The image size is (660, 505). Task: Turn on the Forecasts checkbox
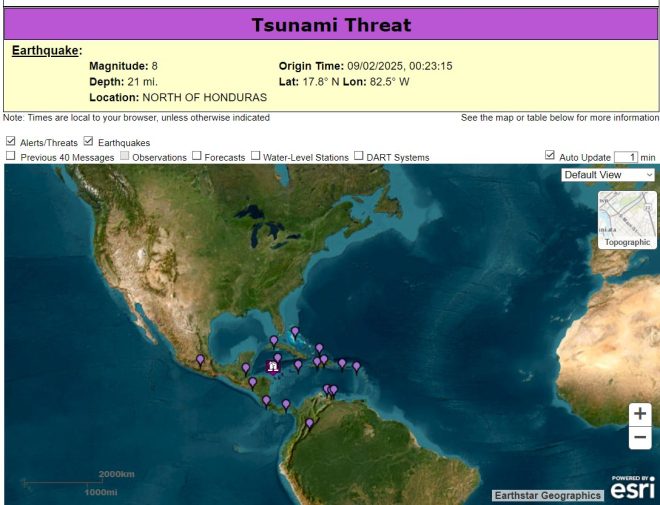tap(197, 156)
